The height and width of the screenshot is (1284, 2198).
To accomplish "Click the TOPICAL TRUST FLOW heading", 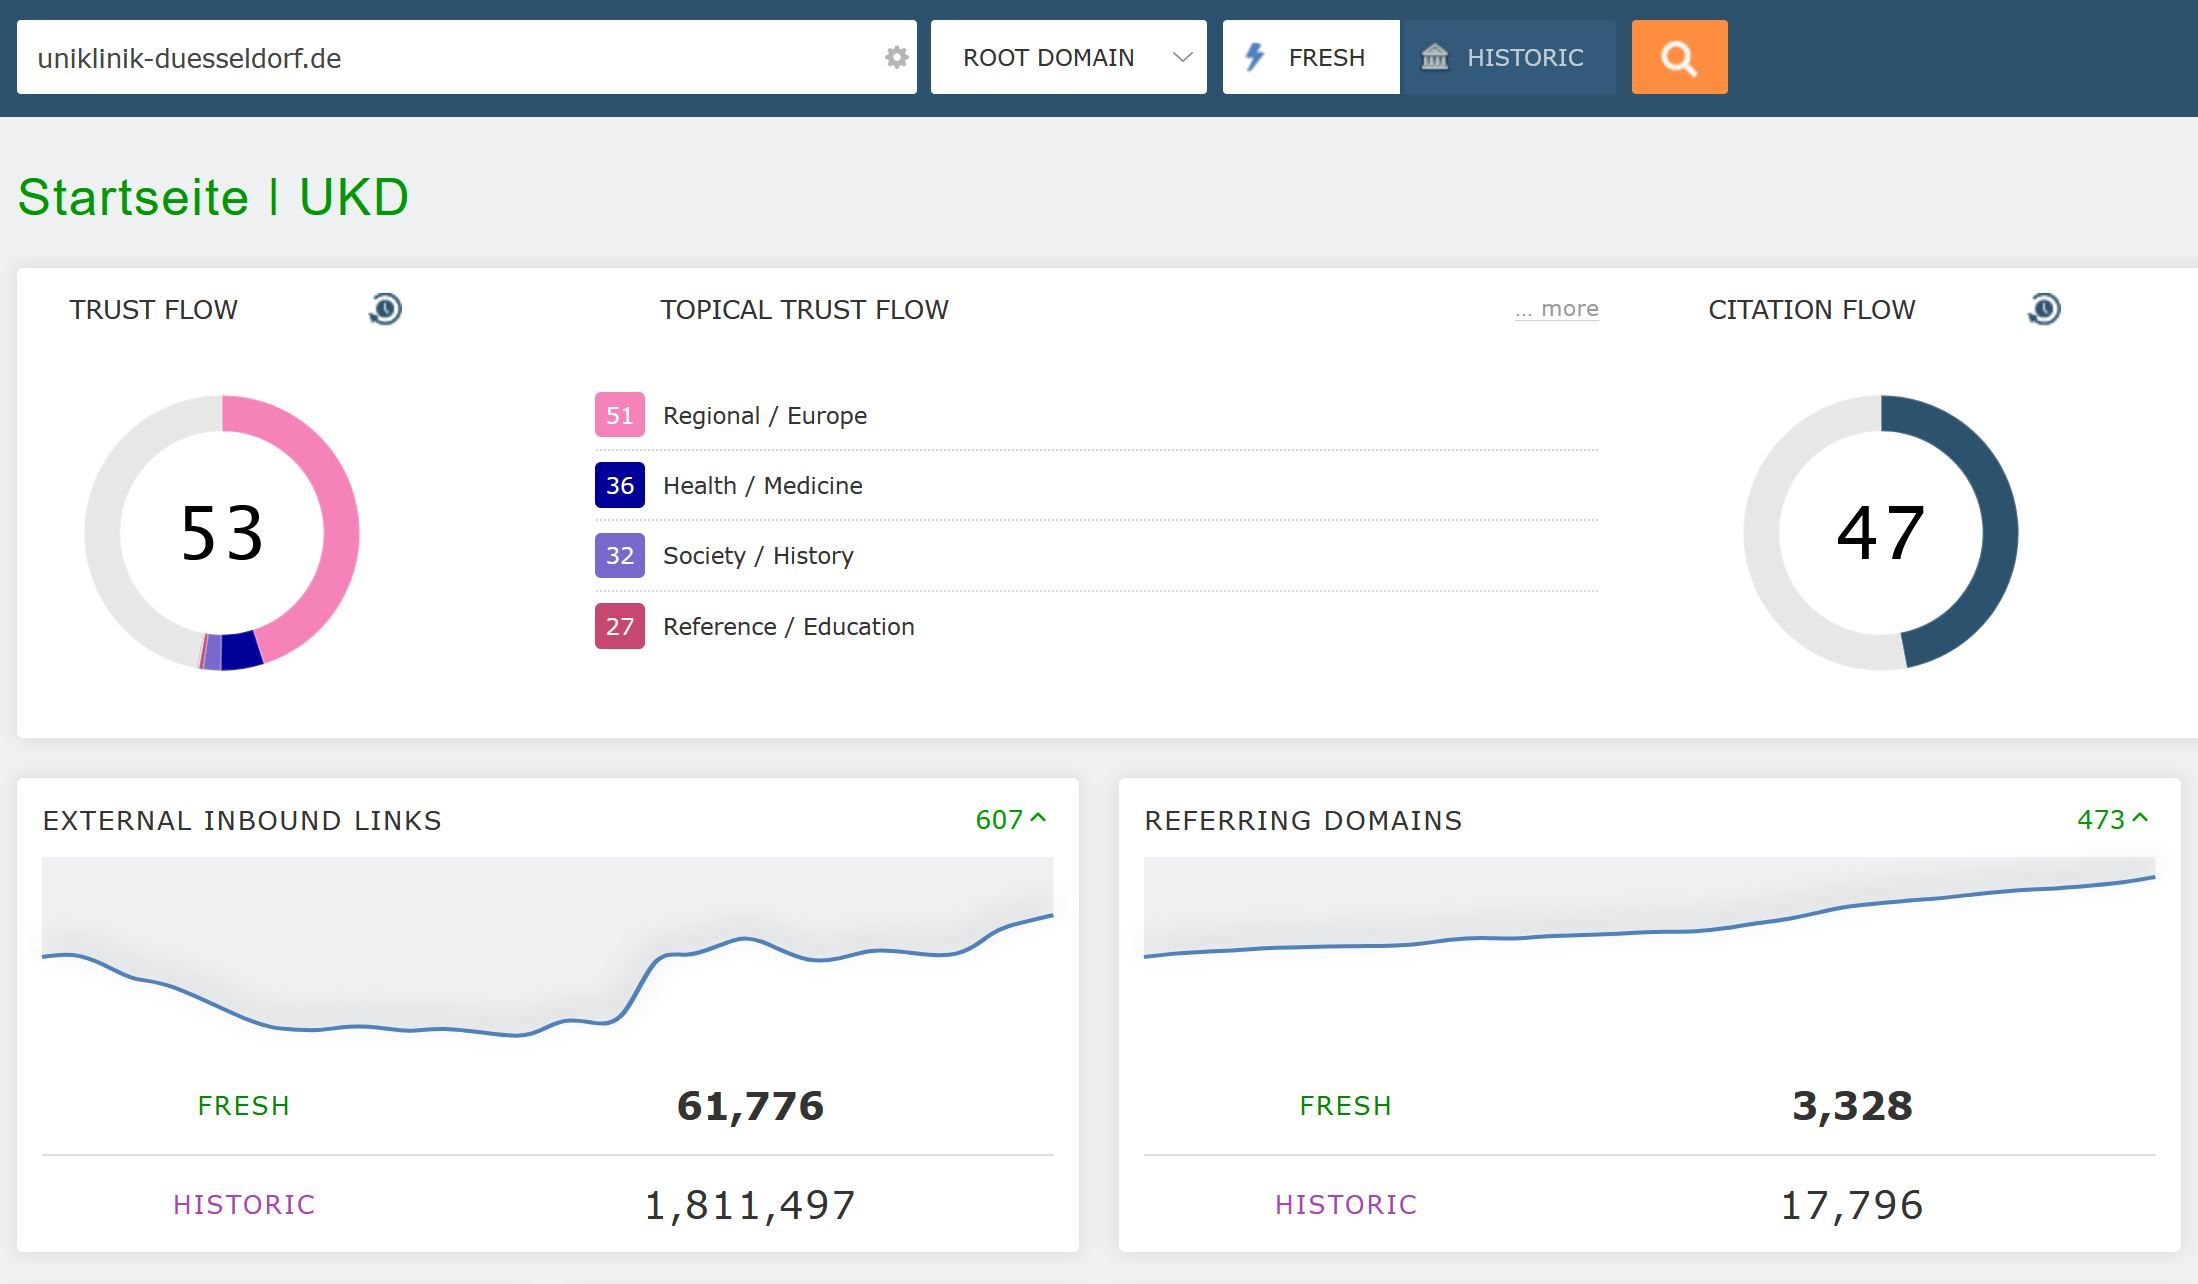I will pos(804,310).
